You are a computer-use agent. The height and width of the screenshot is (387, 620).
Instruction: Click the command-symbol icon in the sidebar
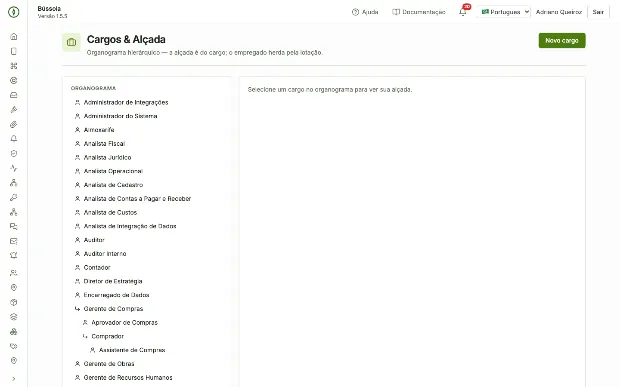click(x=13, y=66)
